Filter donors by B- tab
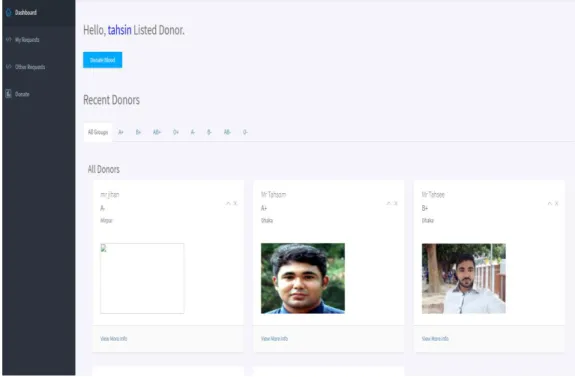This screenshot has width=575, height=377. (x=209, y=132)
